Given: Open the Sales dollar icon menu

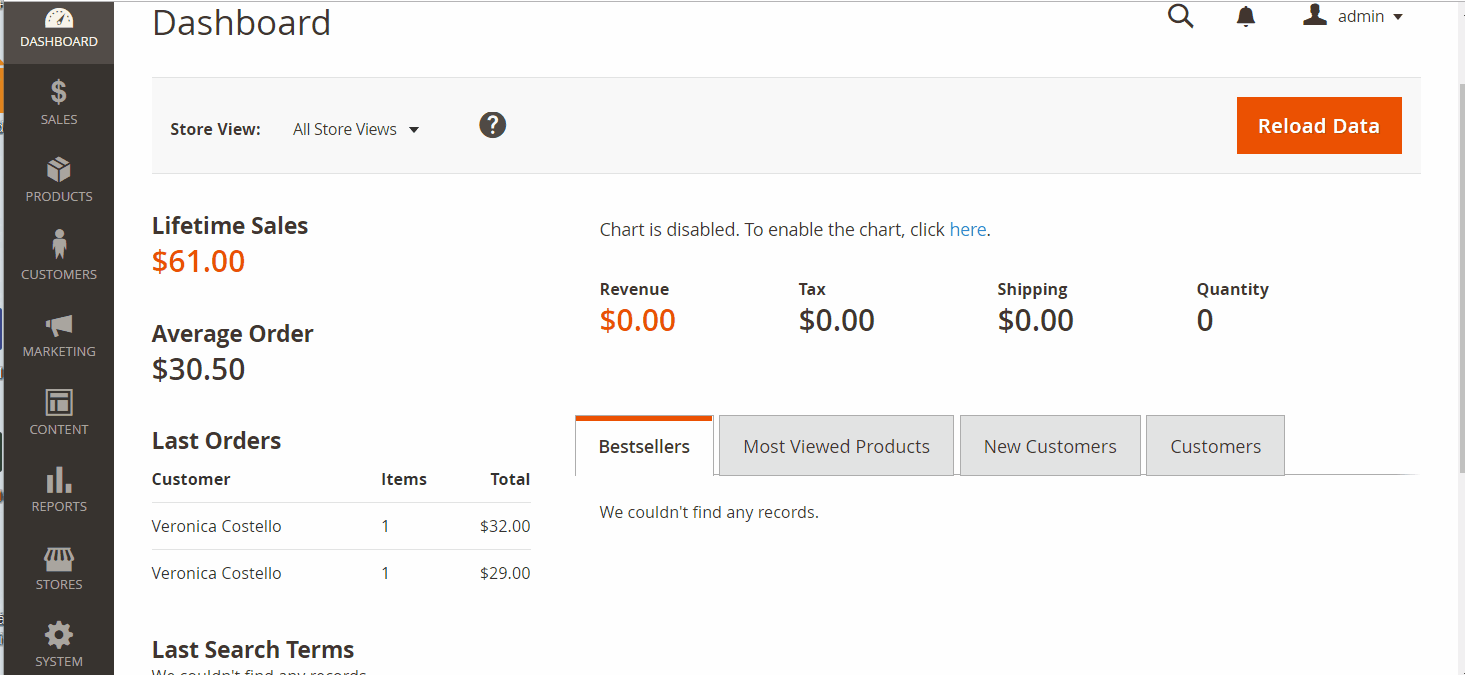Looking at the screenshot, I should click(59, 93).
